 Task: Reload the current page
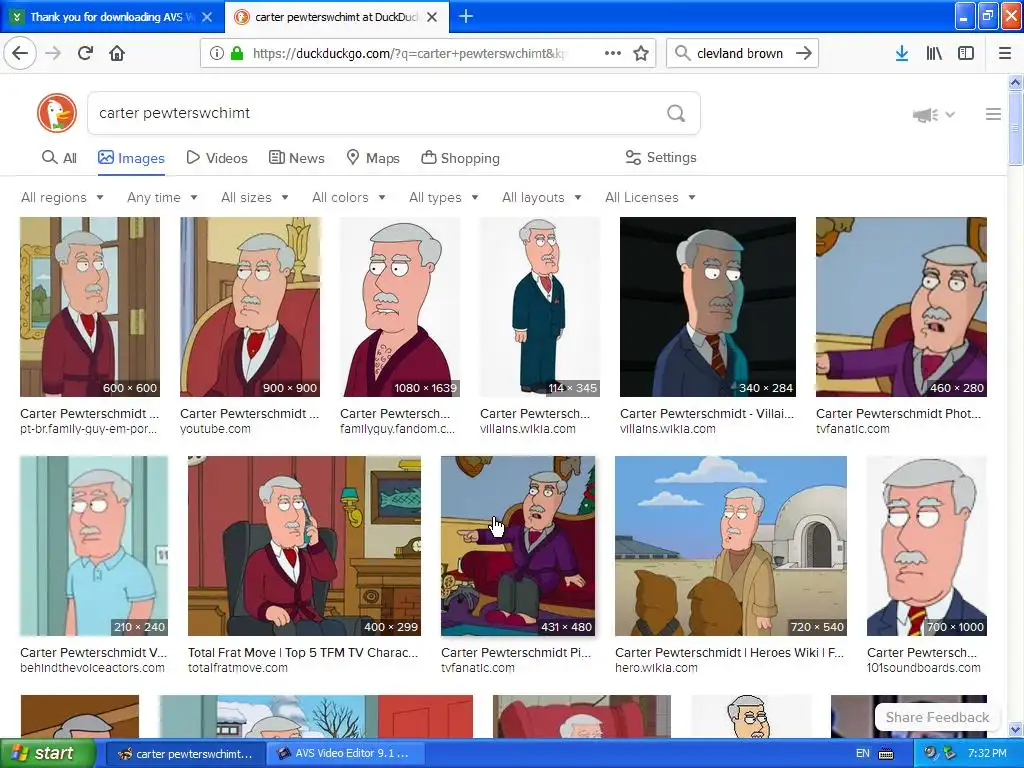(85, 53)
